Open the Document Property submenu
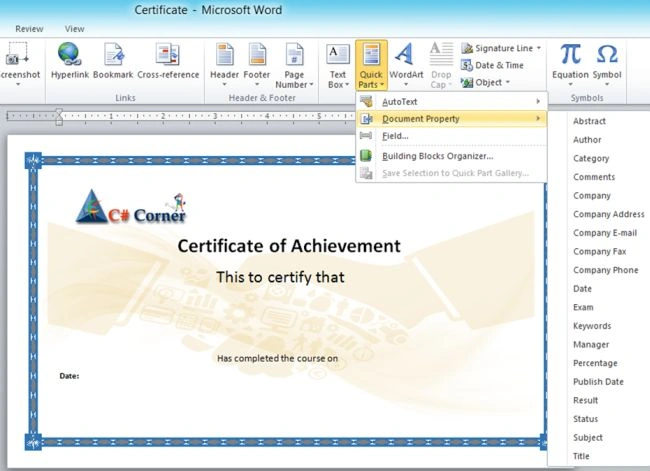Image resolution: width=650 pixels, height=471 pixels. (x=451, y=119)
